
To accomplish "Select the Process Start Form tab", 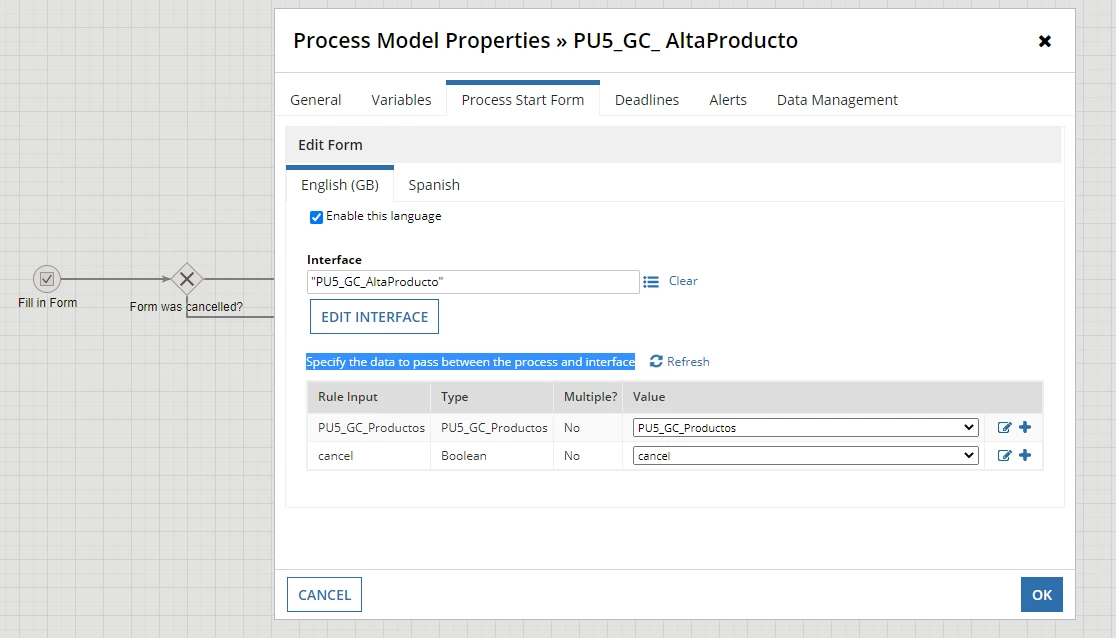I will click(522, 100).
